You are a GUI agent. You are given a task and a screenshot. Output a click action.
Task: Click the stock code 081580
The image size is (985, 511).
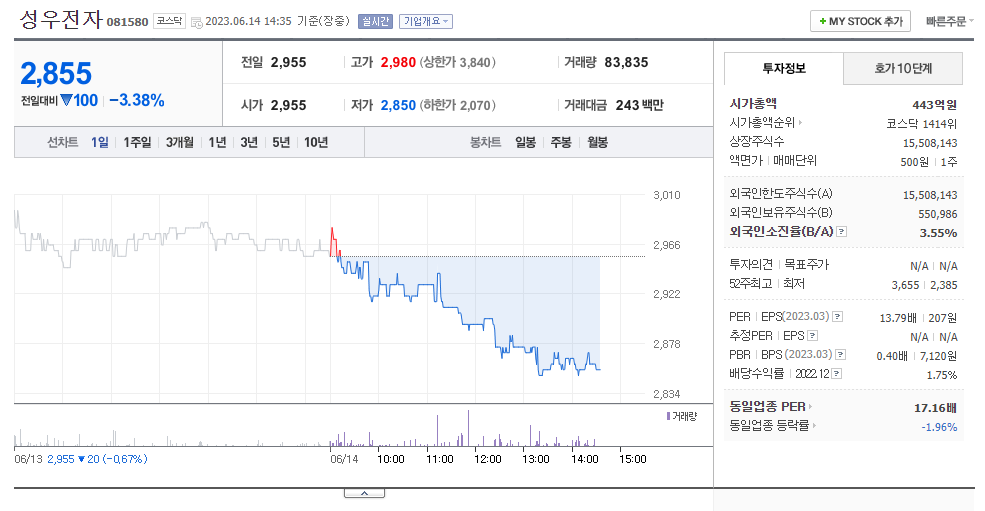128,22
